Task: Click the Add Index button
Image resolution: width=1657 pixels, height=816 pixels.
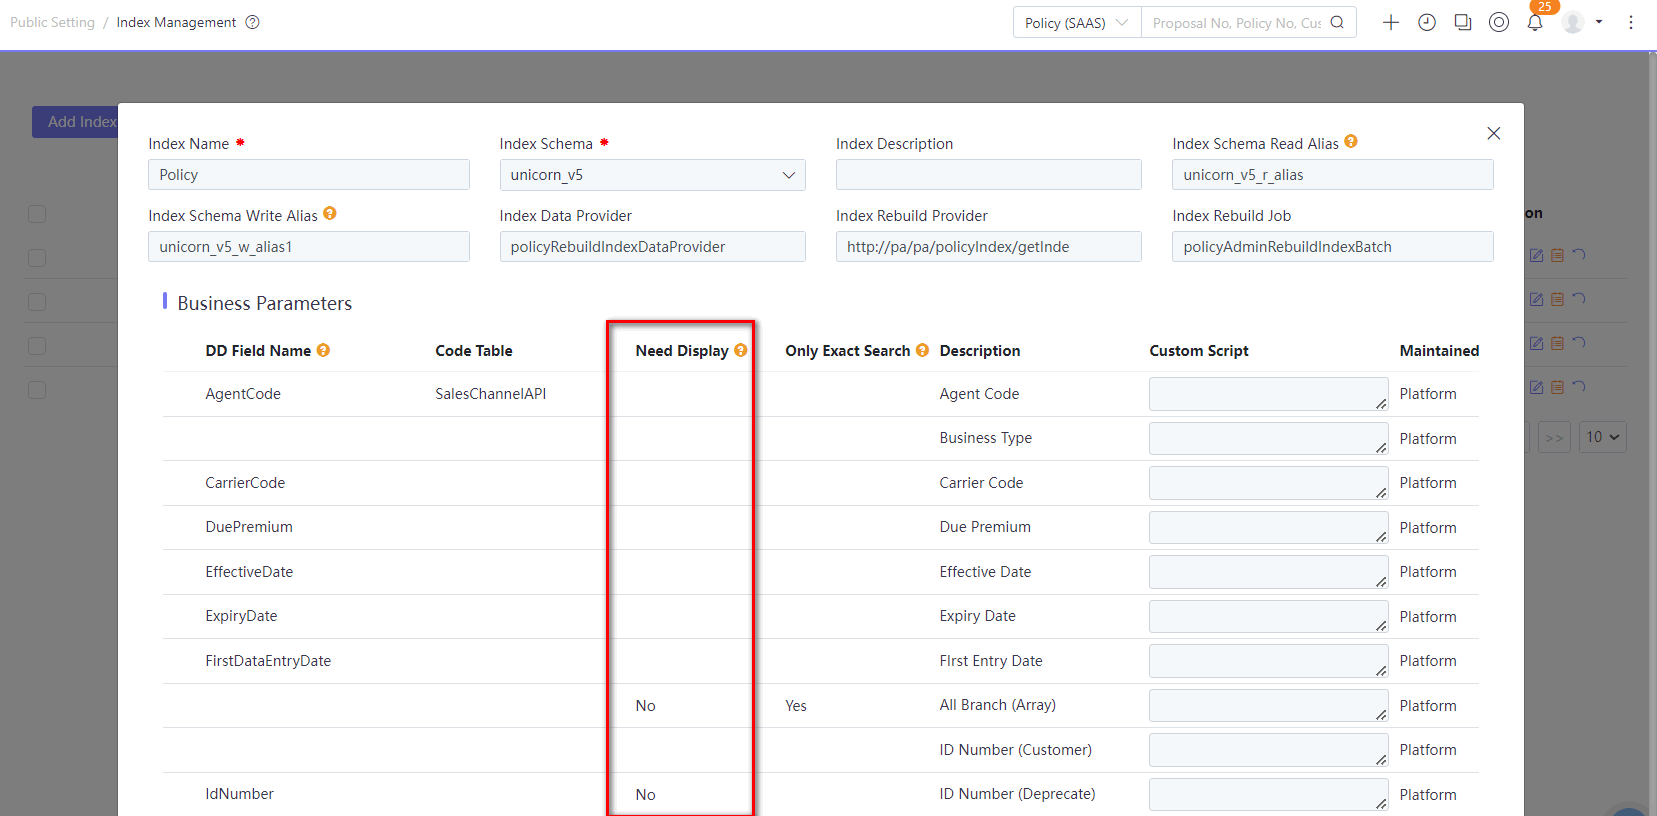Action: point(76,122)
